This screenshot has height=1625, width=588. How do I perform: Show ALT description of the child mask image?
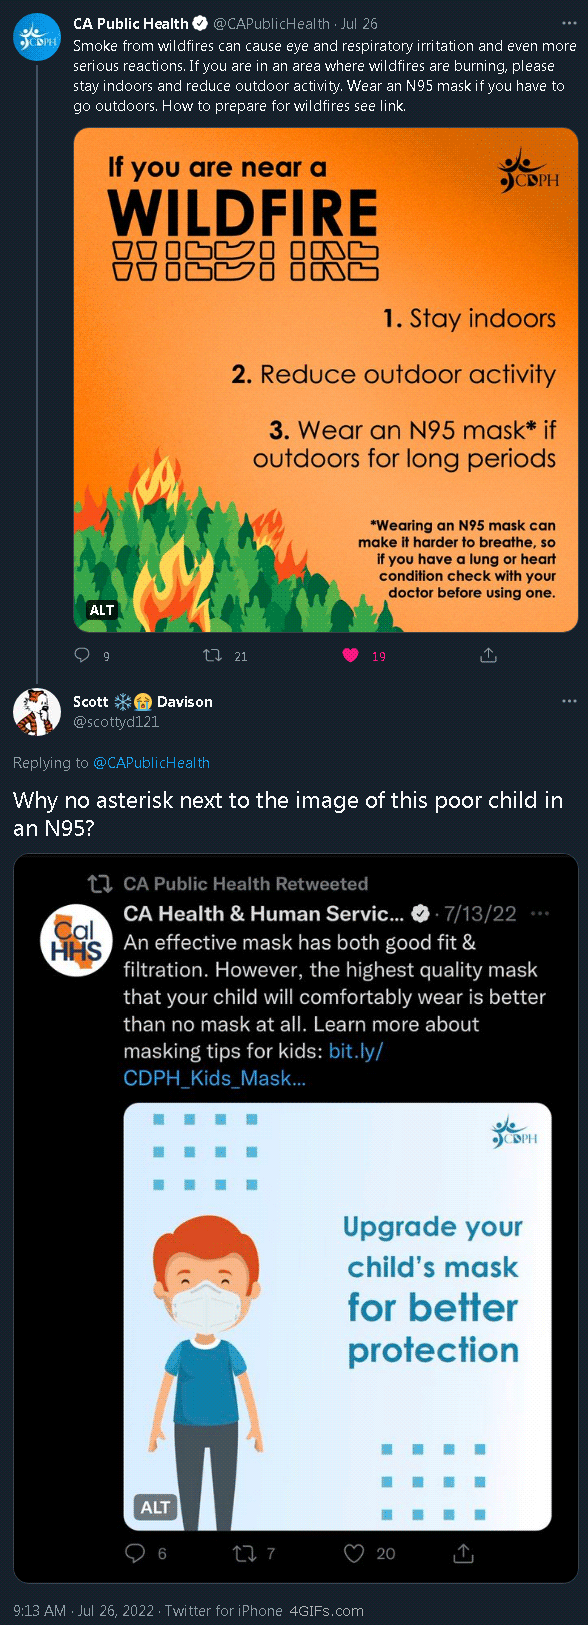pos(155,1507)
